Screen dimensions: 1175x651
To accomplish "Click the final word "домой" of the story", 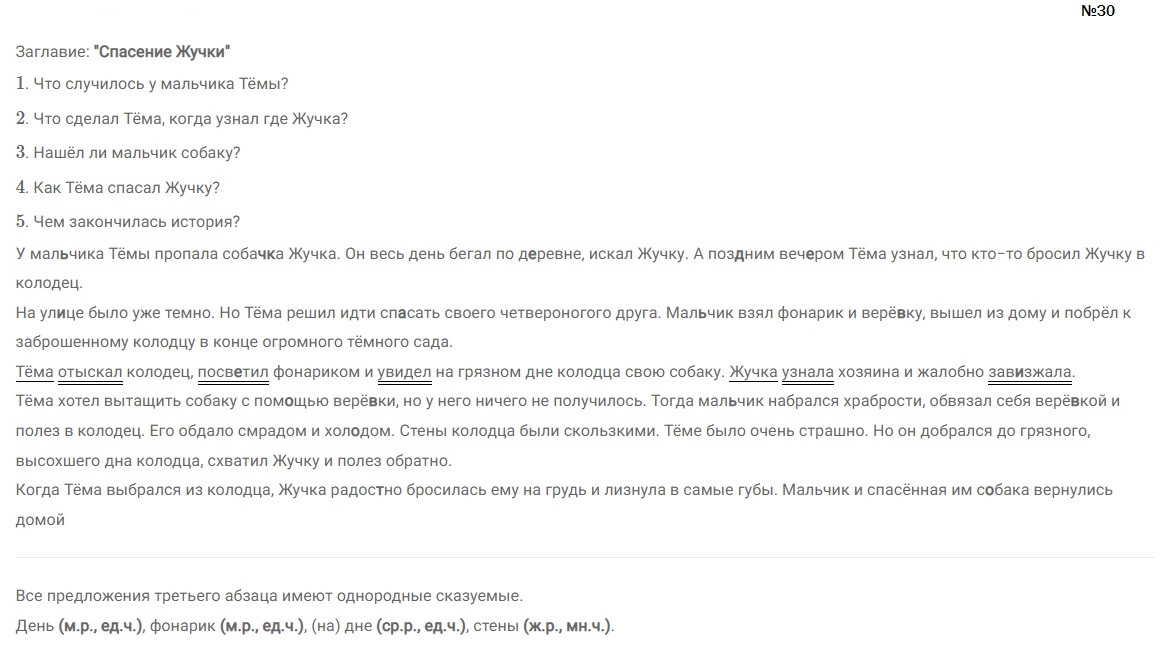I will coord(40,520).
